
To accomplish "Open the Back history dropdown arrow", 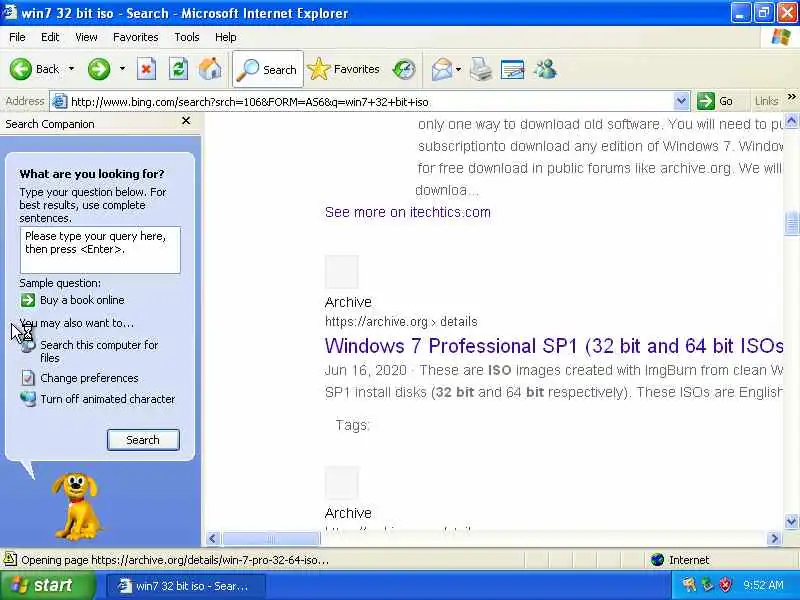I will pos(71,69).
